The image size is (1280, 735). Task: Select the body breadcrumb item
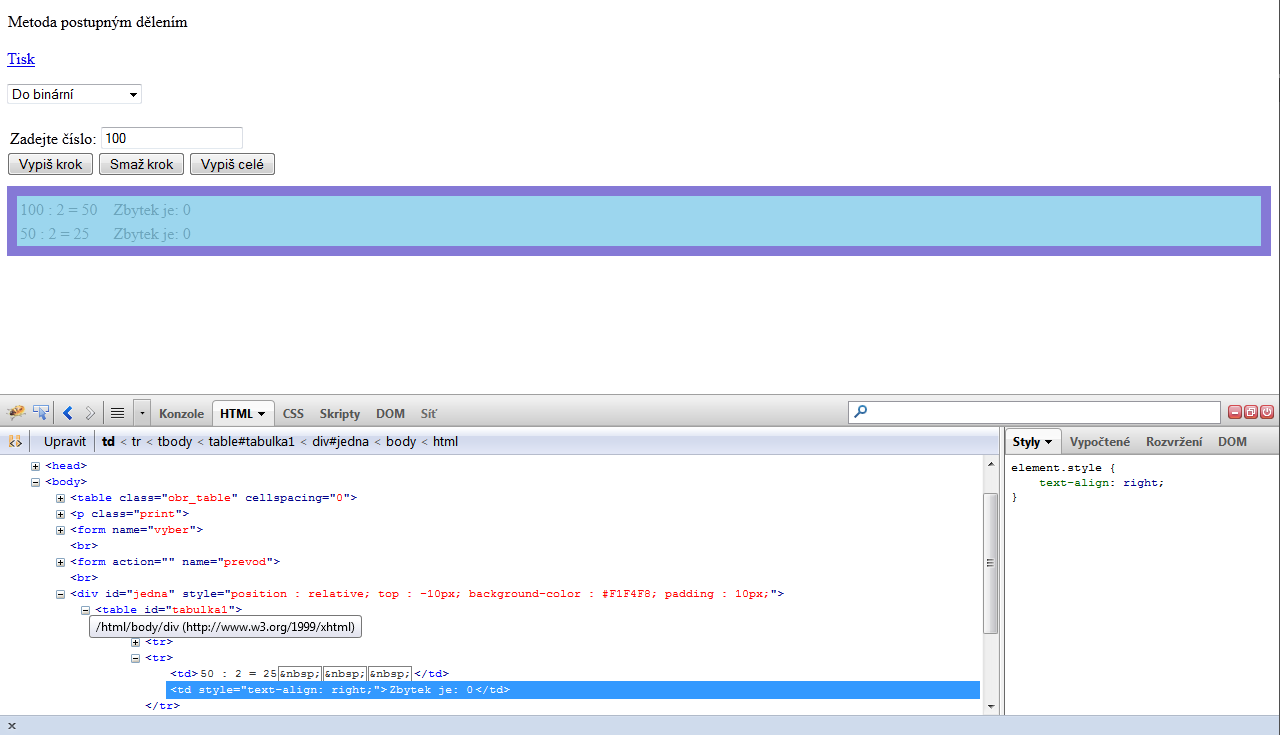pos(402,441)
